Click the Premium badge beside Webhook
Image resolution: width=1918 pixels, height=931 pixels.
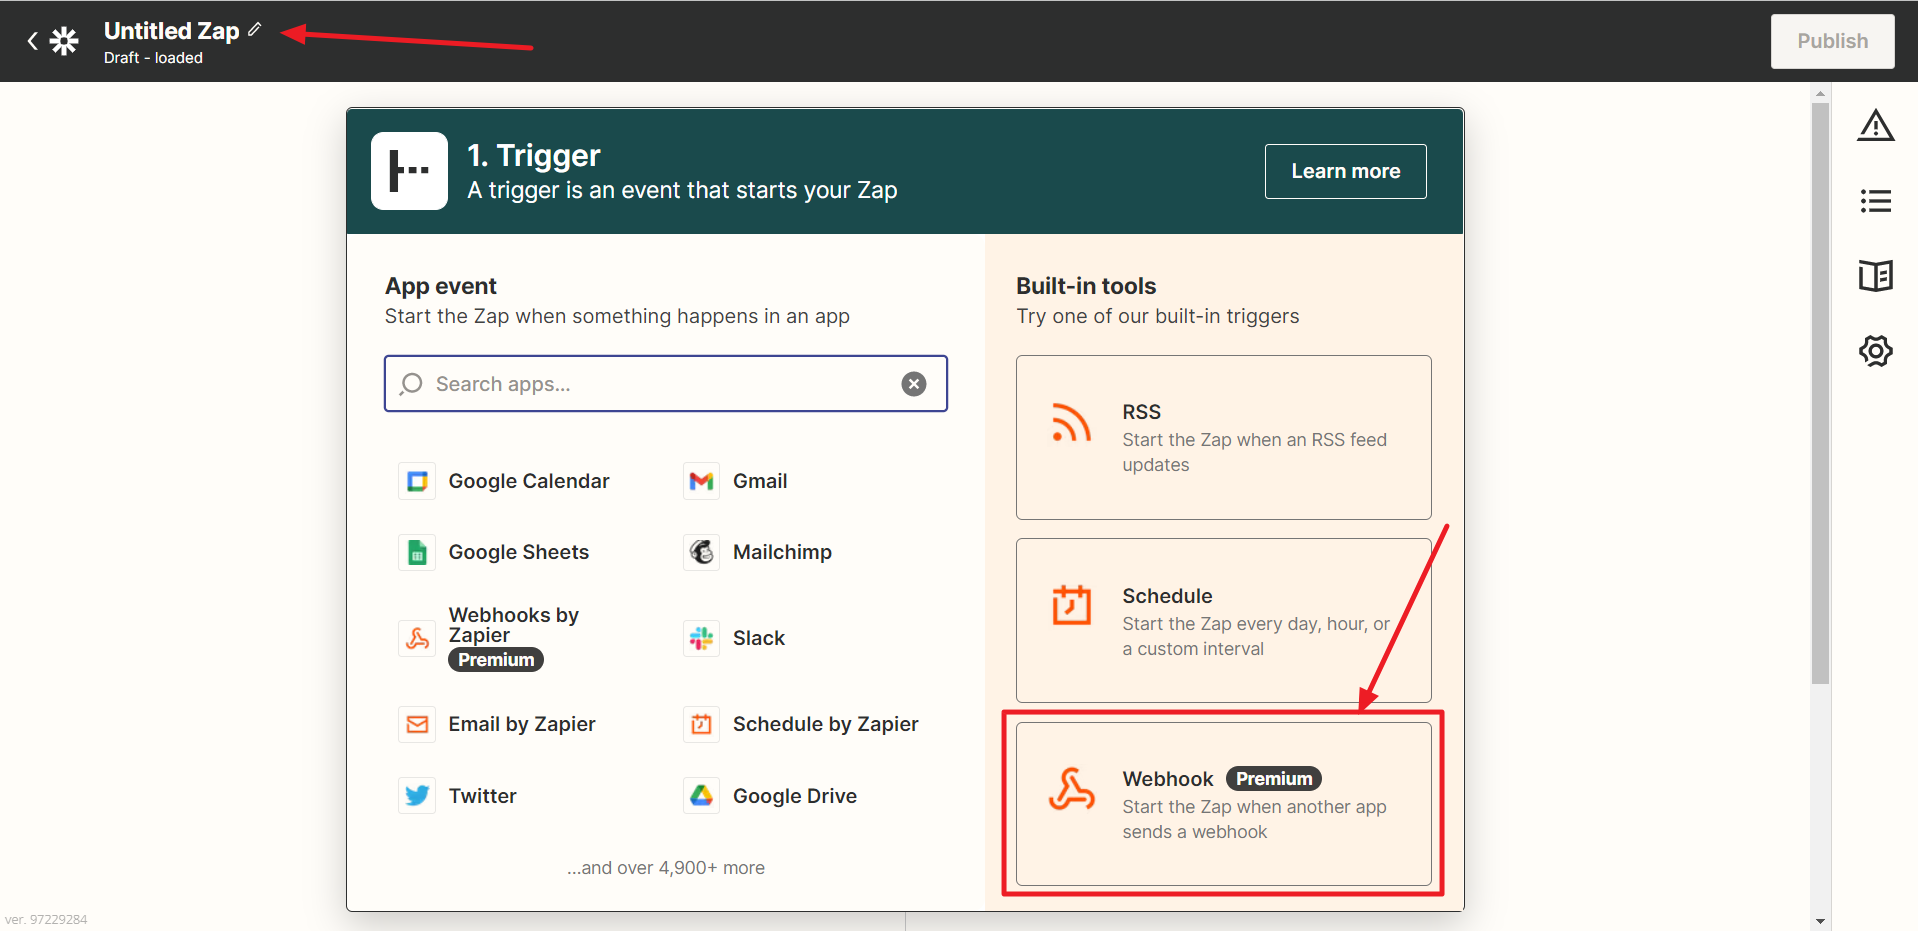[x=1274, y=779]
